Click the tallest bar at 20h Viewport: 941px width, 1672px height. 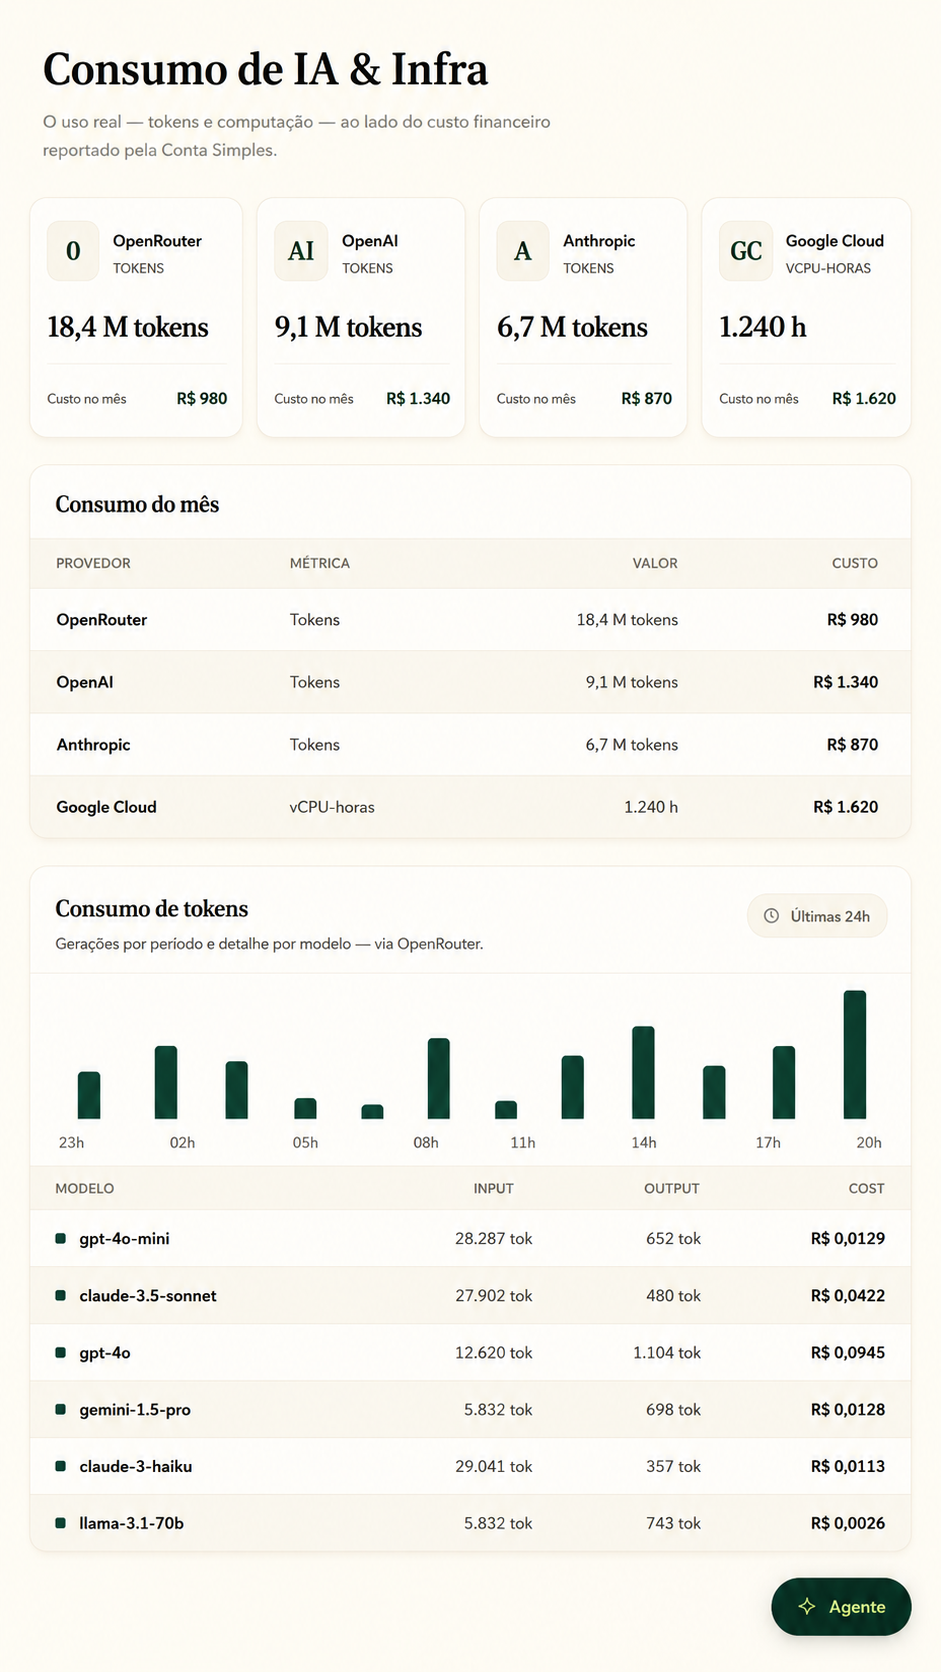(855, 1055)
